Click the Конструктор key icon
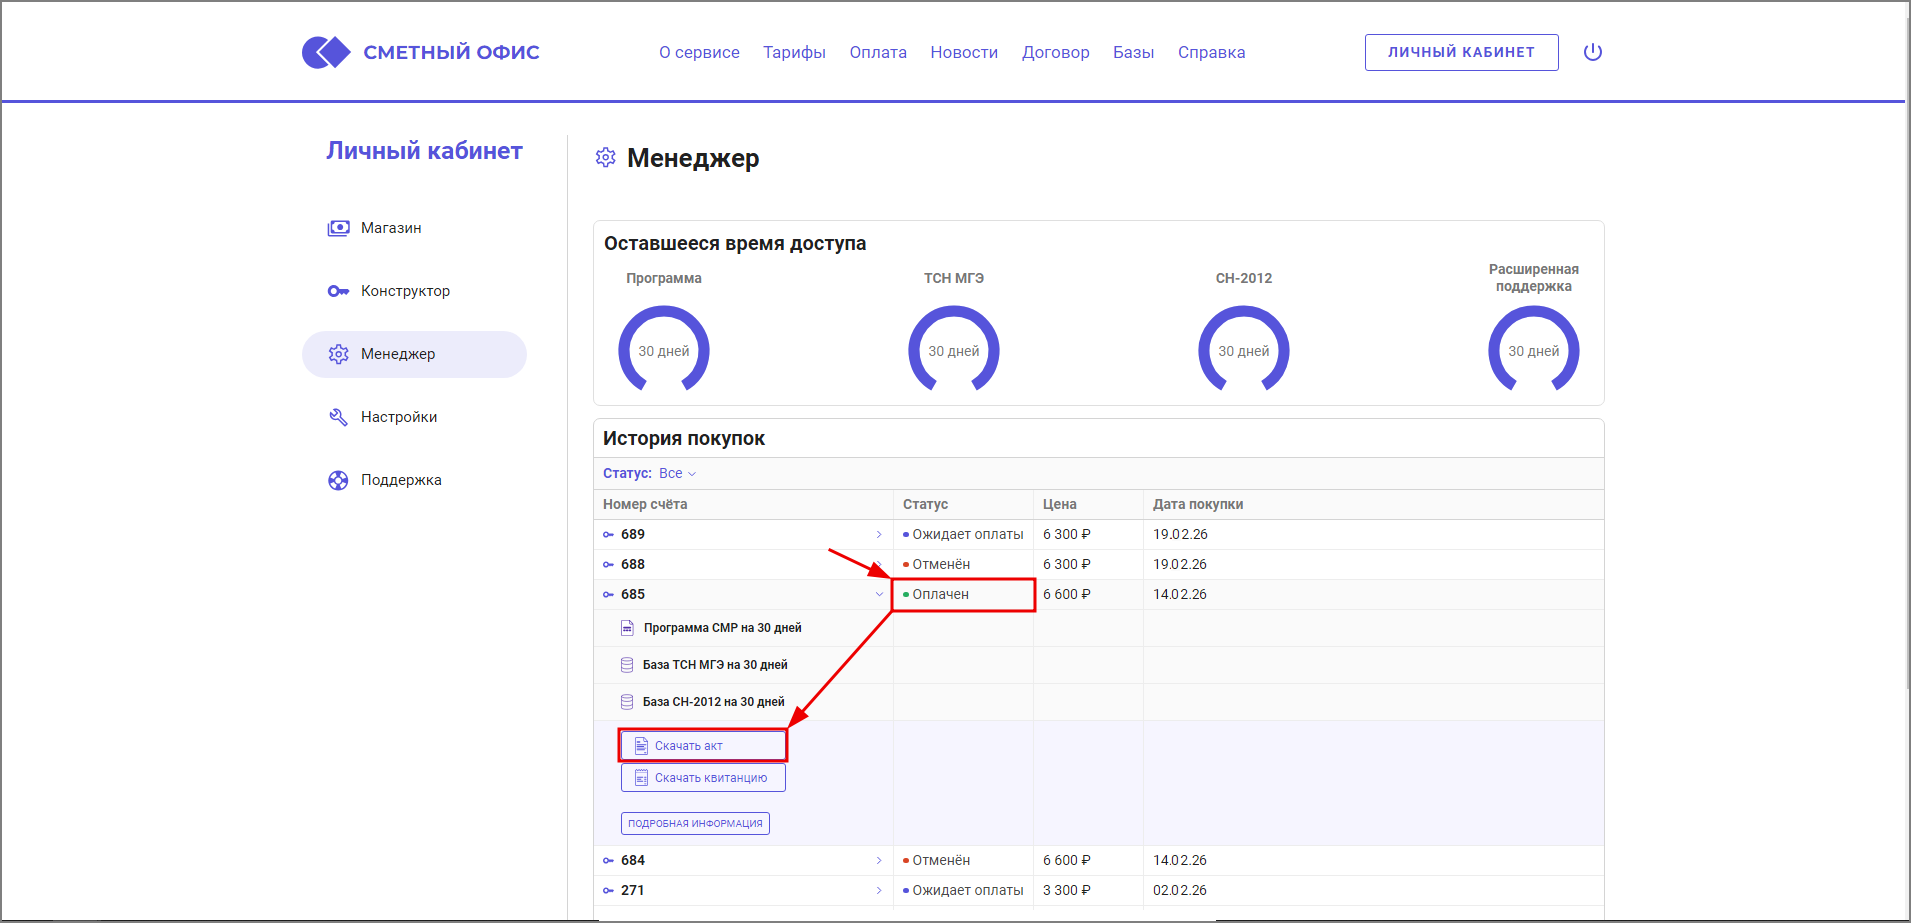Screen dimensions: 1911x923 point(339,291)
